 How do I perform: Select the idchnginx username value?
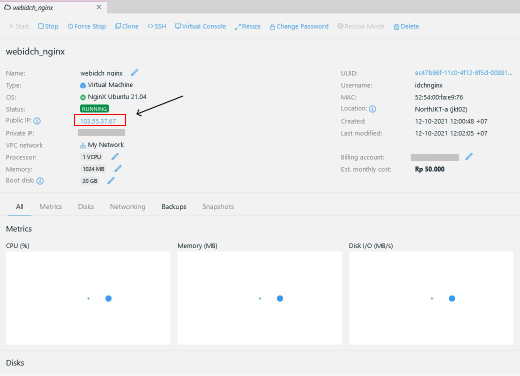click(428, 85)
